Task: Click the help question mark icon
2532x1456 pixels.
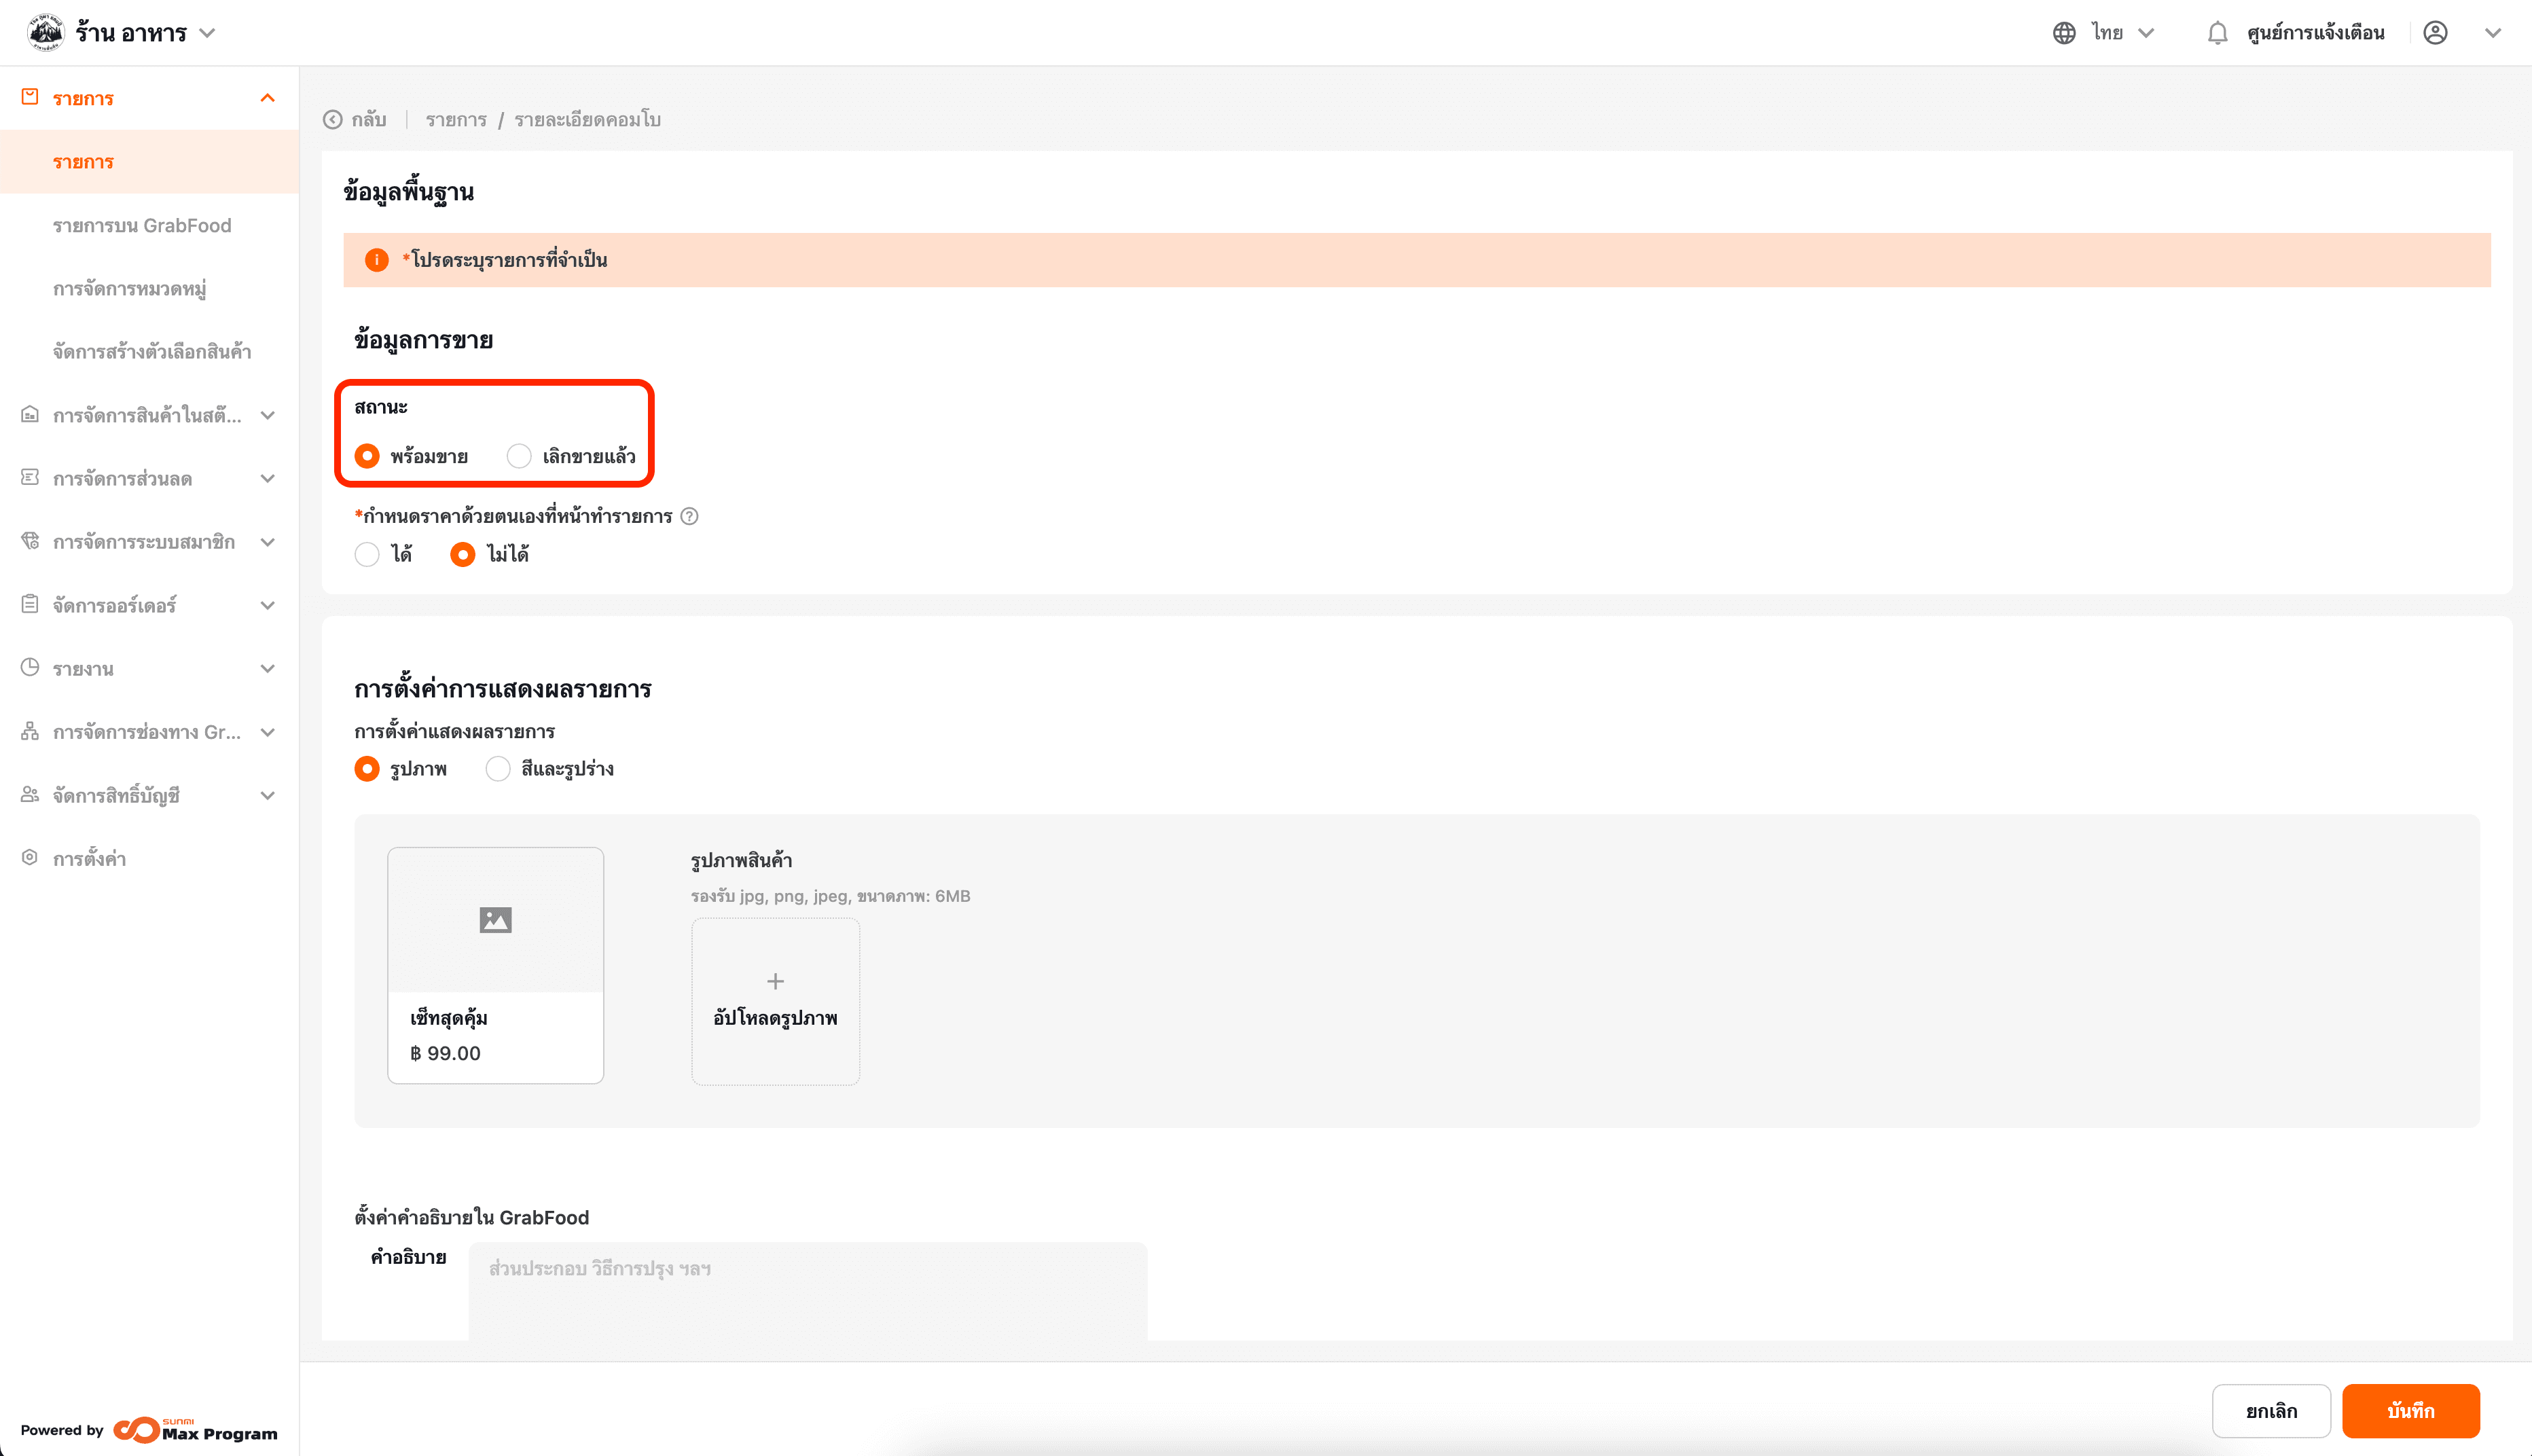Action: coord(689,516)
